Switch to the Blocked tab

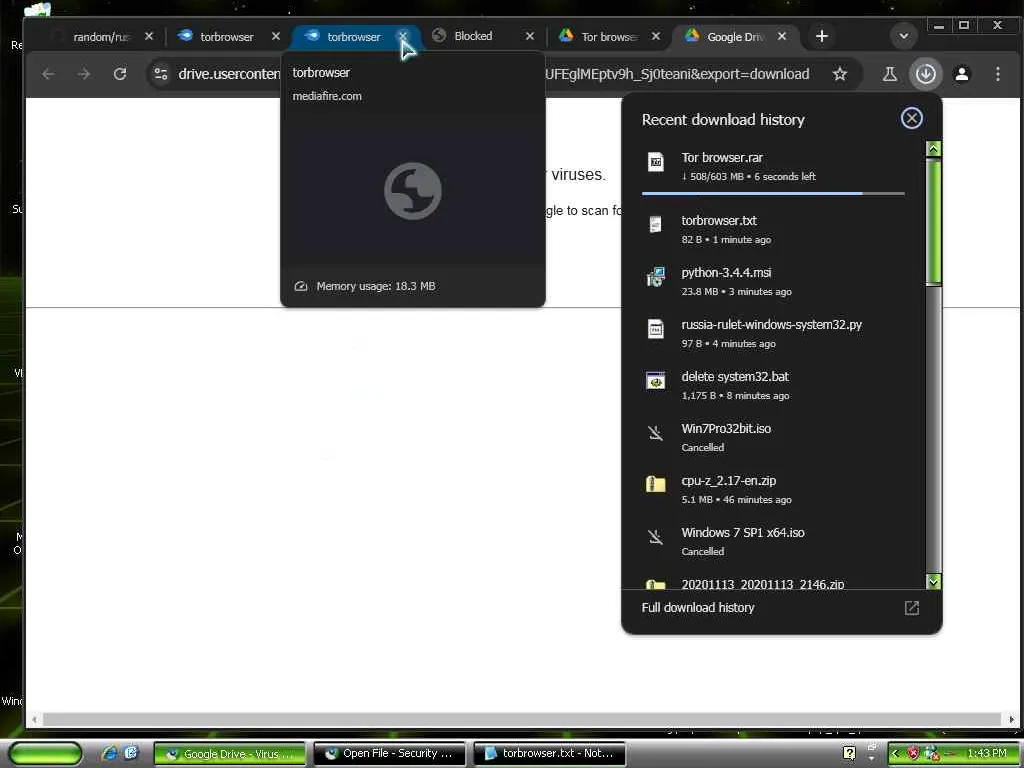pos(473,37)
